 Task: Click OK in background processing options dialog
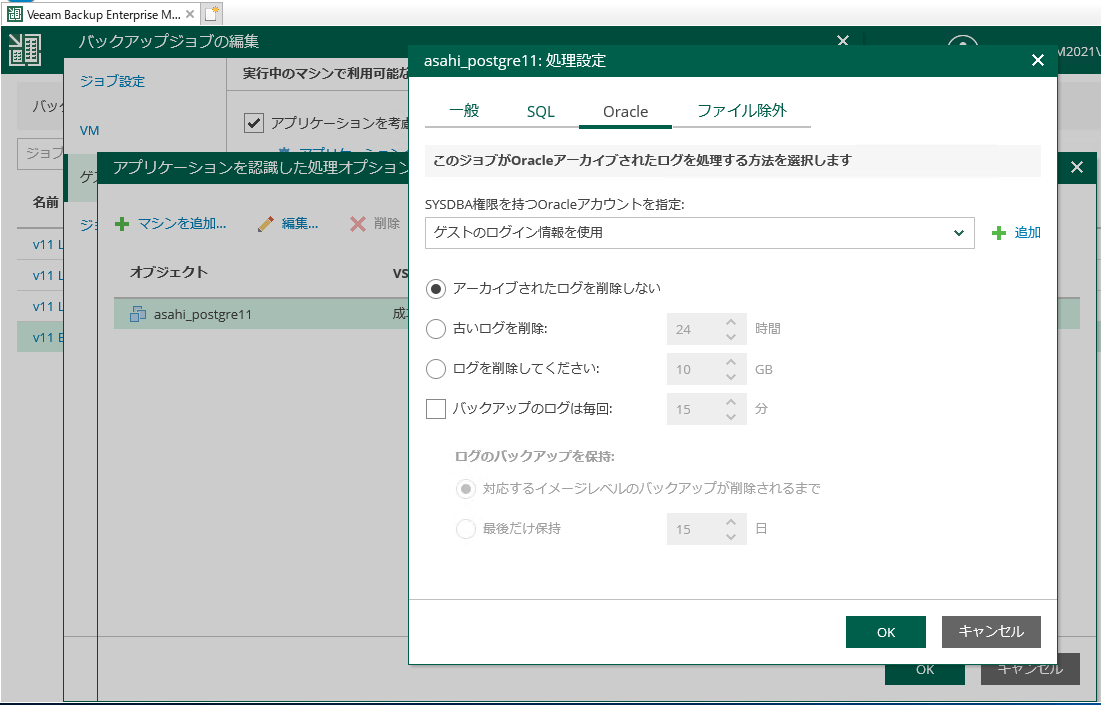pyautogui.click(x=925, y=670)
